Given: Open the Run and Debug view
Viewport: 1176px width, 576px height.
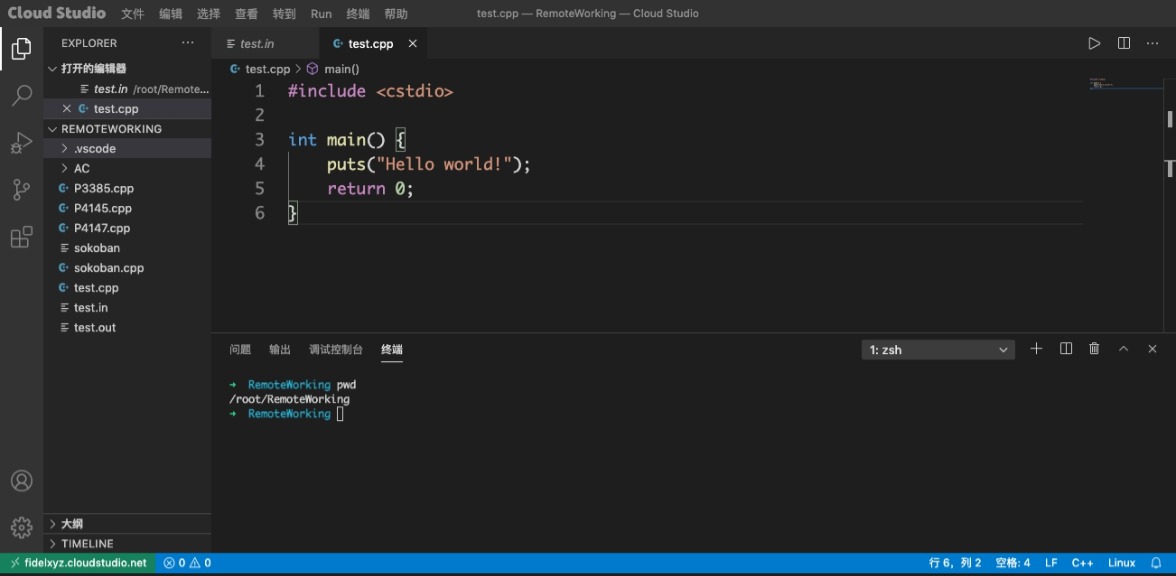Looking at the screenshot, I should click(21, 143).
